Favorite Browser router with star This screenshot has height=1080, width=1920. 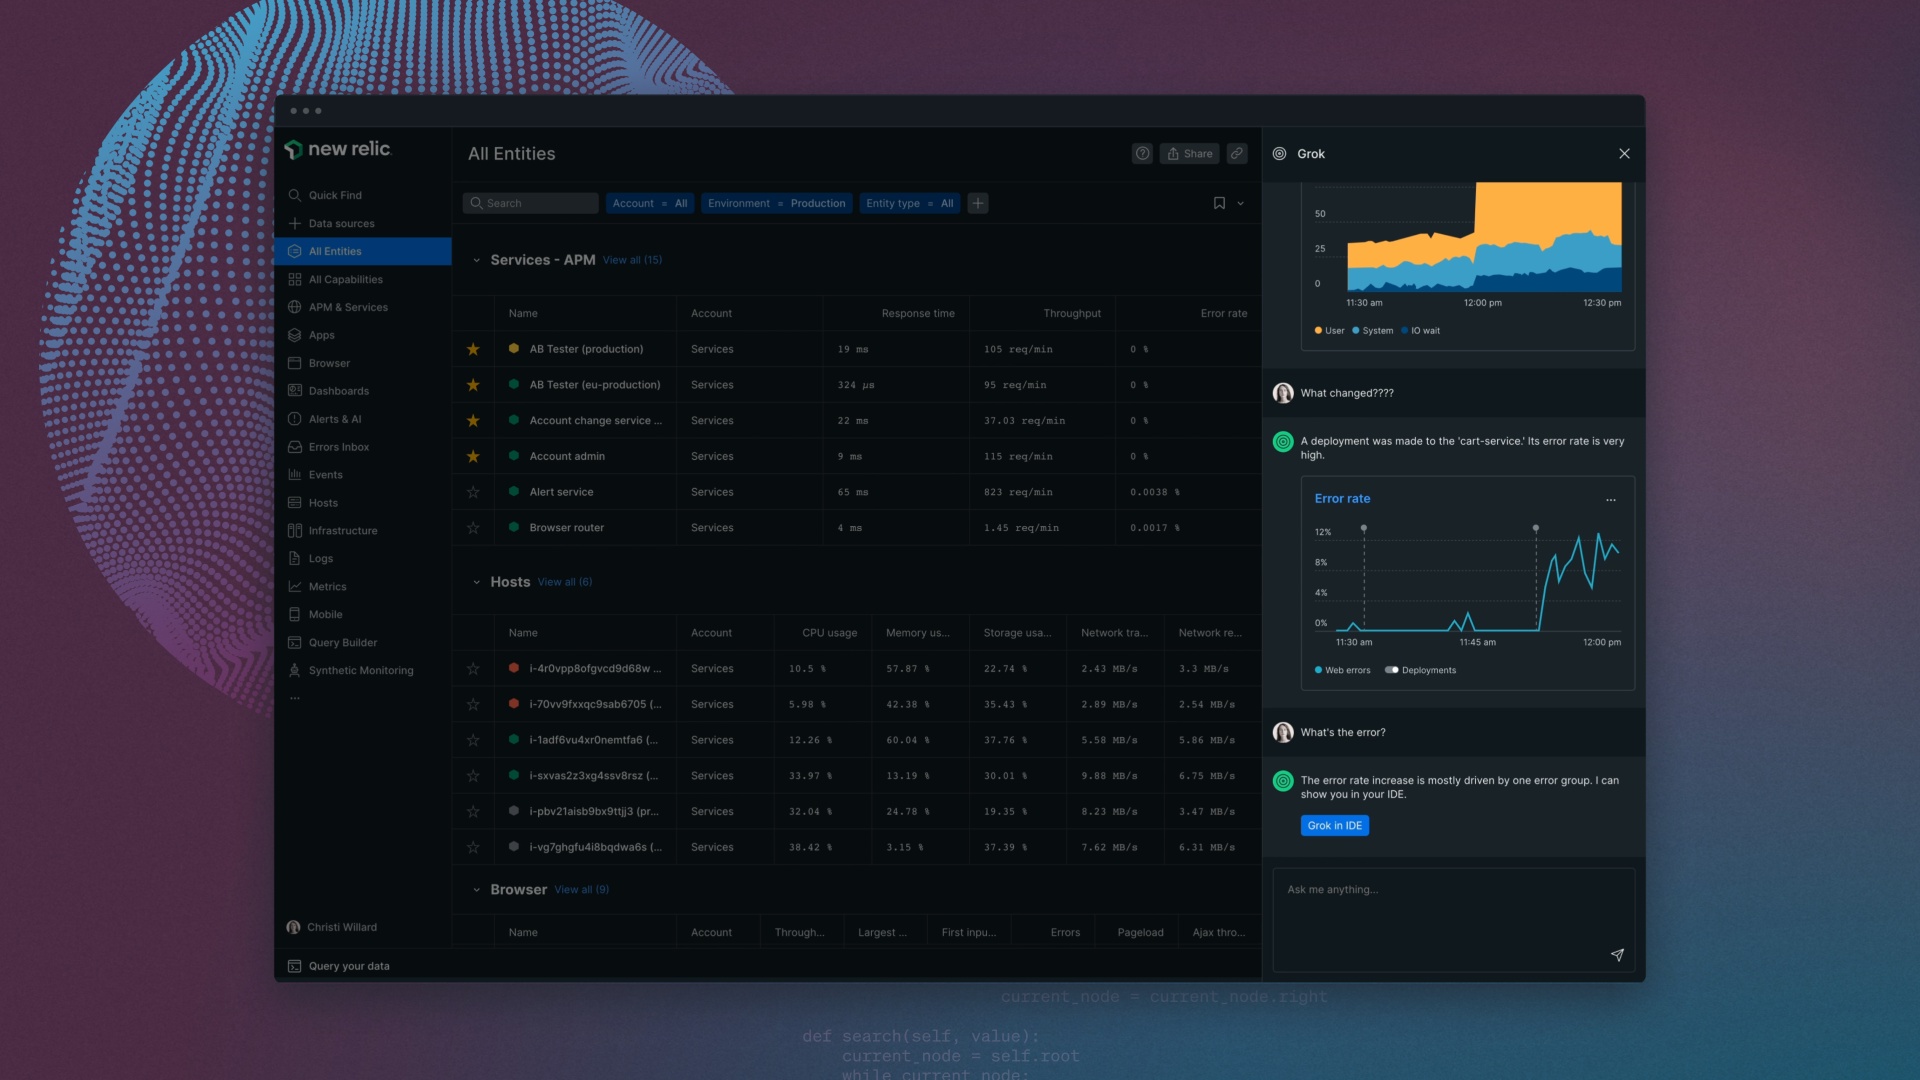[x=473, y=528]
